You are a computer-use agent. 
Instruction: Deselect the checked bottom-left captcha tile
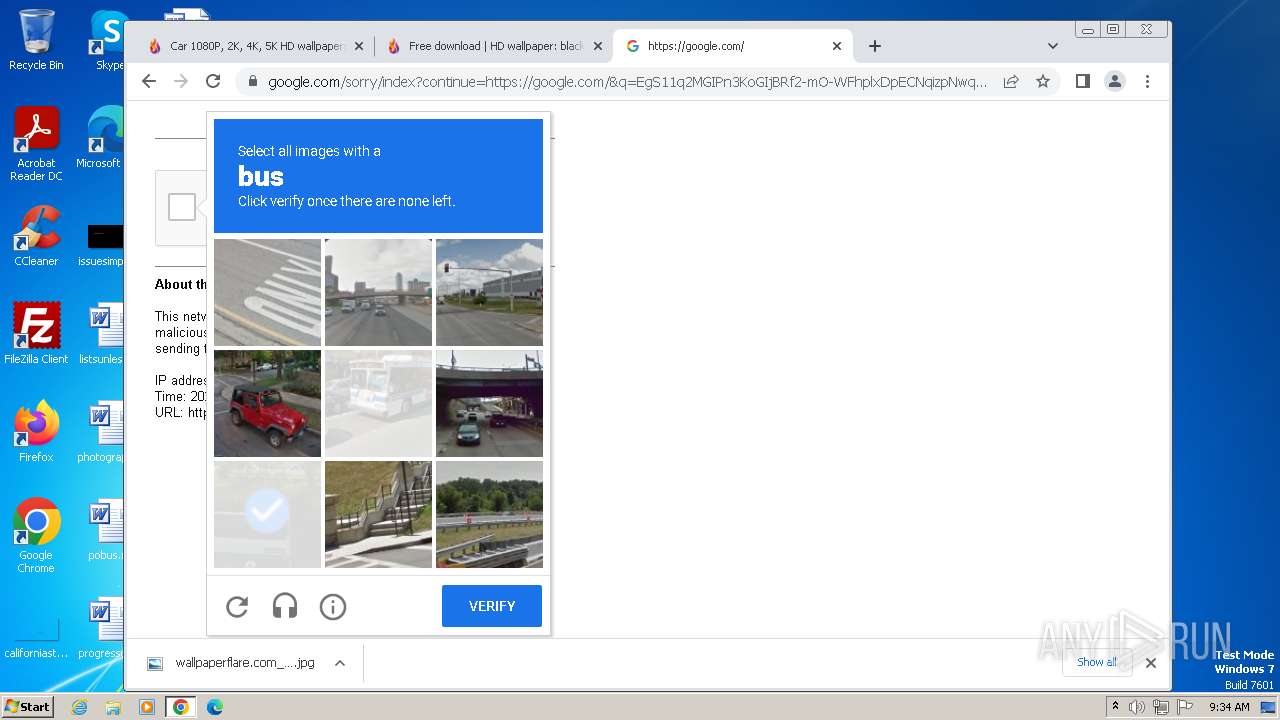pos(267,514)
